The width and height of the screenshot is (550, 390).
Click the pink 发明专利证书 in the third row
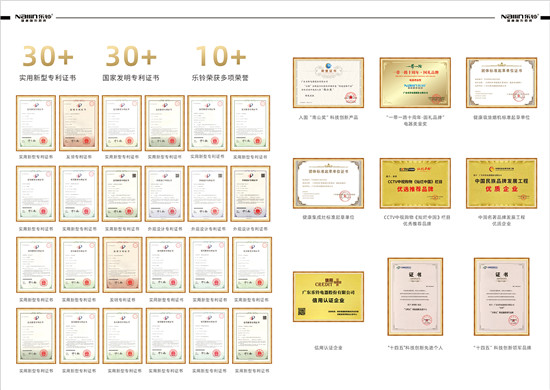122,265
